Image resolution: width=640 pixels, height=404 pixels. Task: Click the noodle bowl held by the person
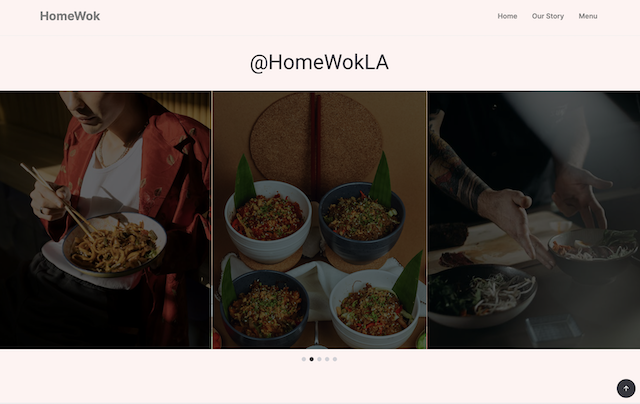point(114,244)
